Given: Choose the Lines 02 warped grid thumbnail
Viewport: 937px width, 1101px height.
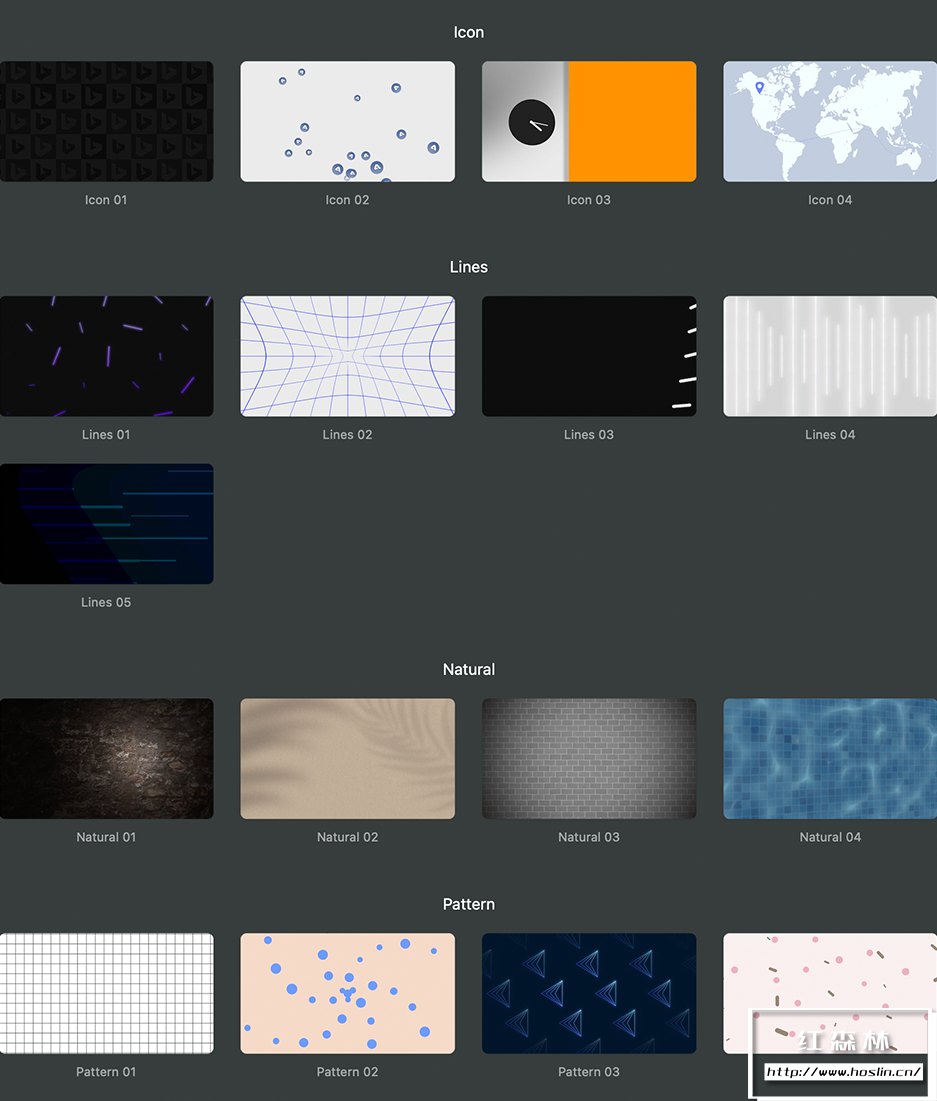Looking at the screenshot, I should coord(348,356).
